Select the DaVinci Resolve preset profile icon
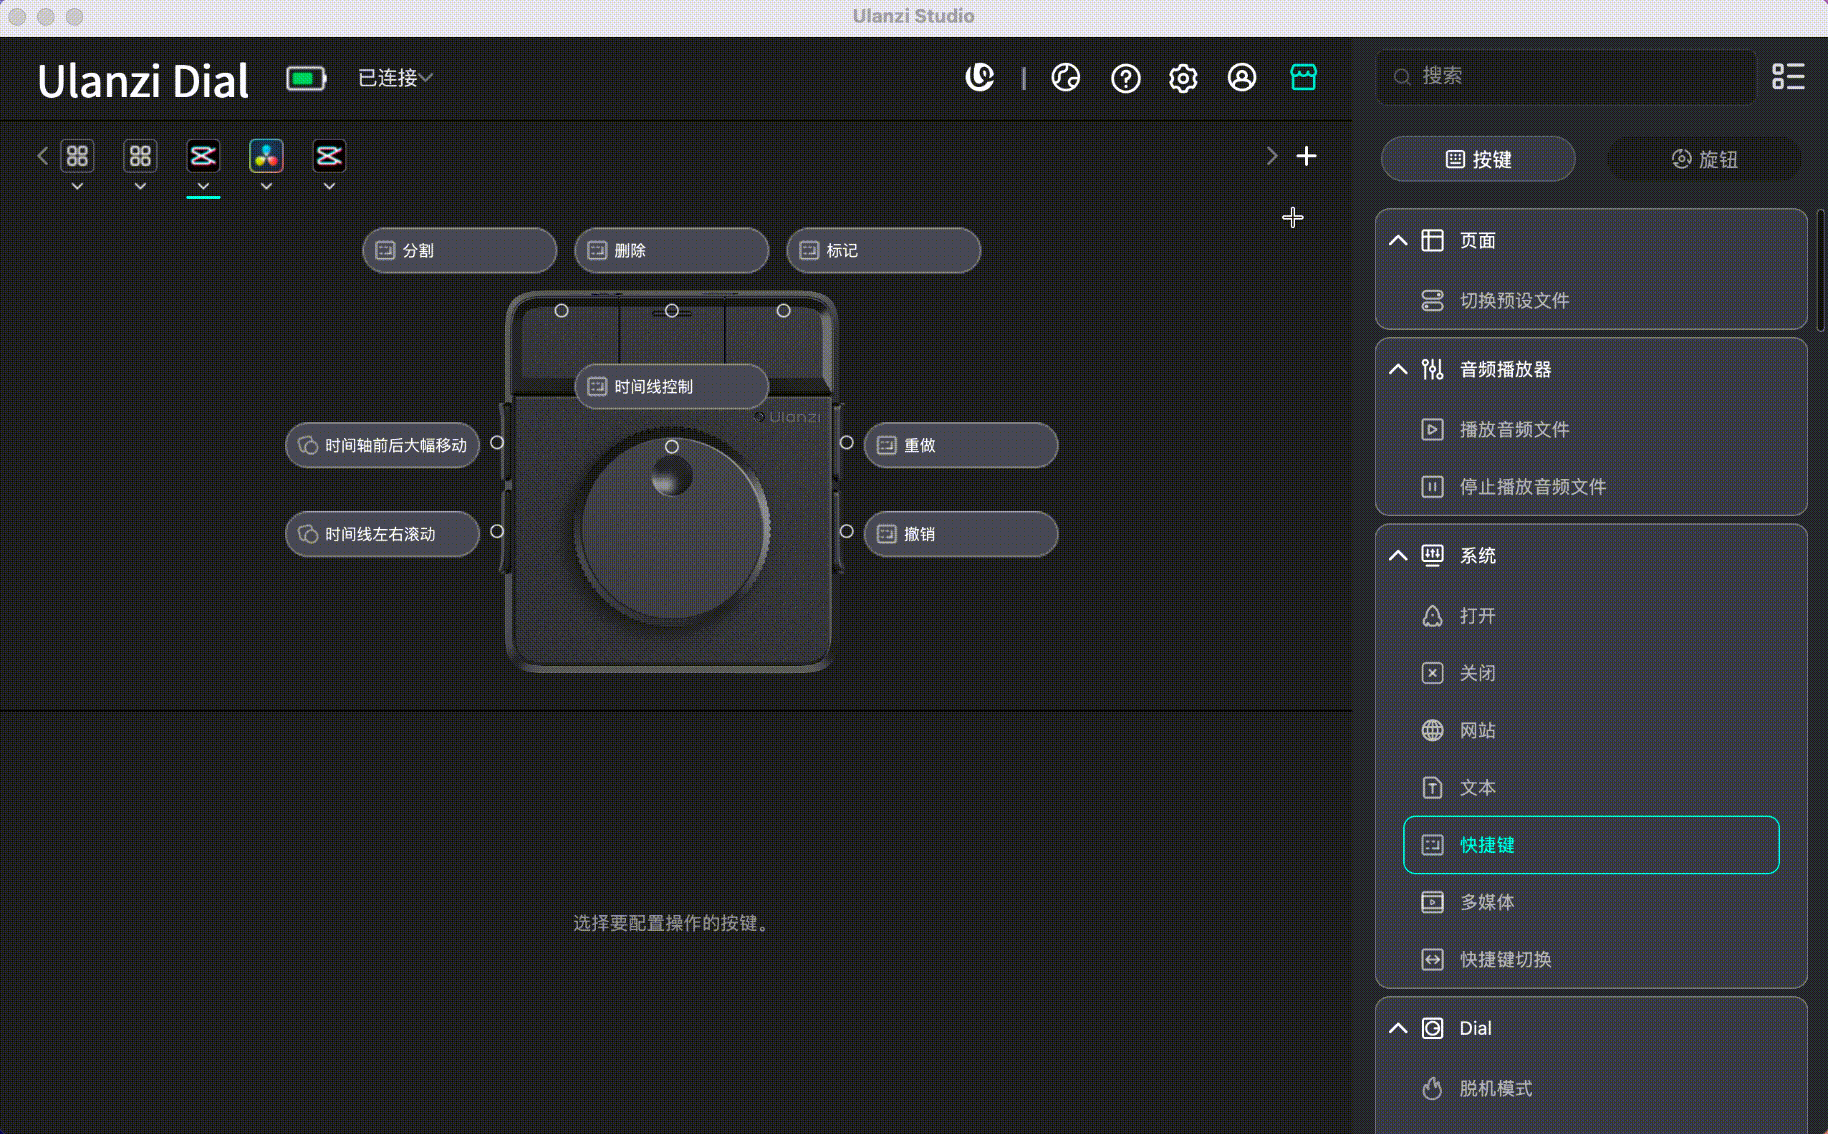1828x1134 pixels. [x=266, y=156]
